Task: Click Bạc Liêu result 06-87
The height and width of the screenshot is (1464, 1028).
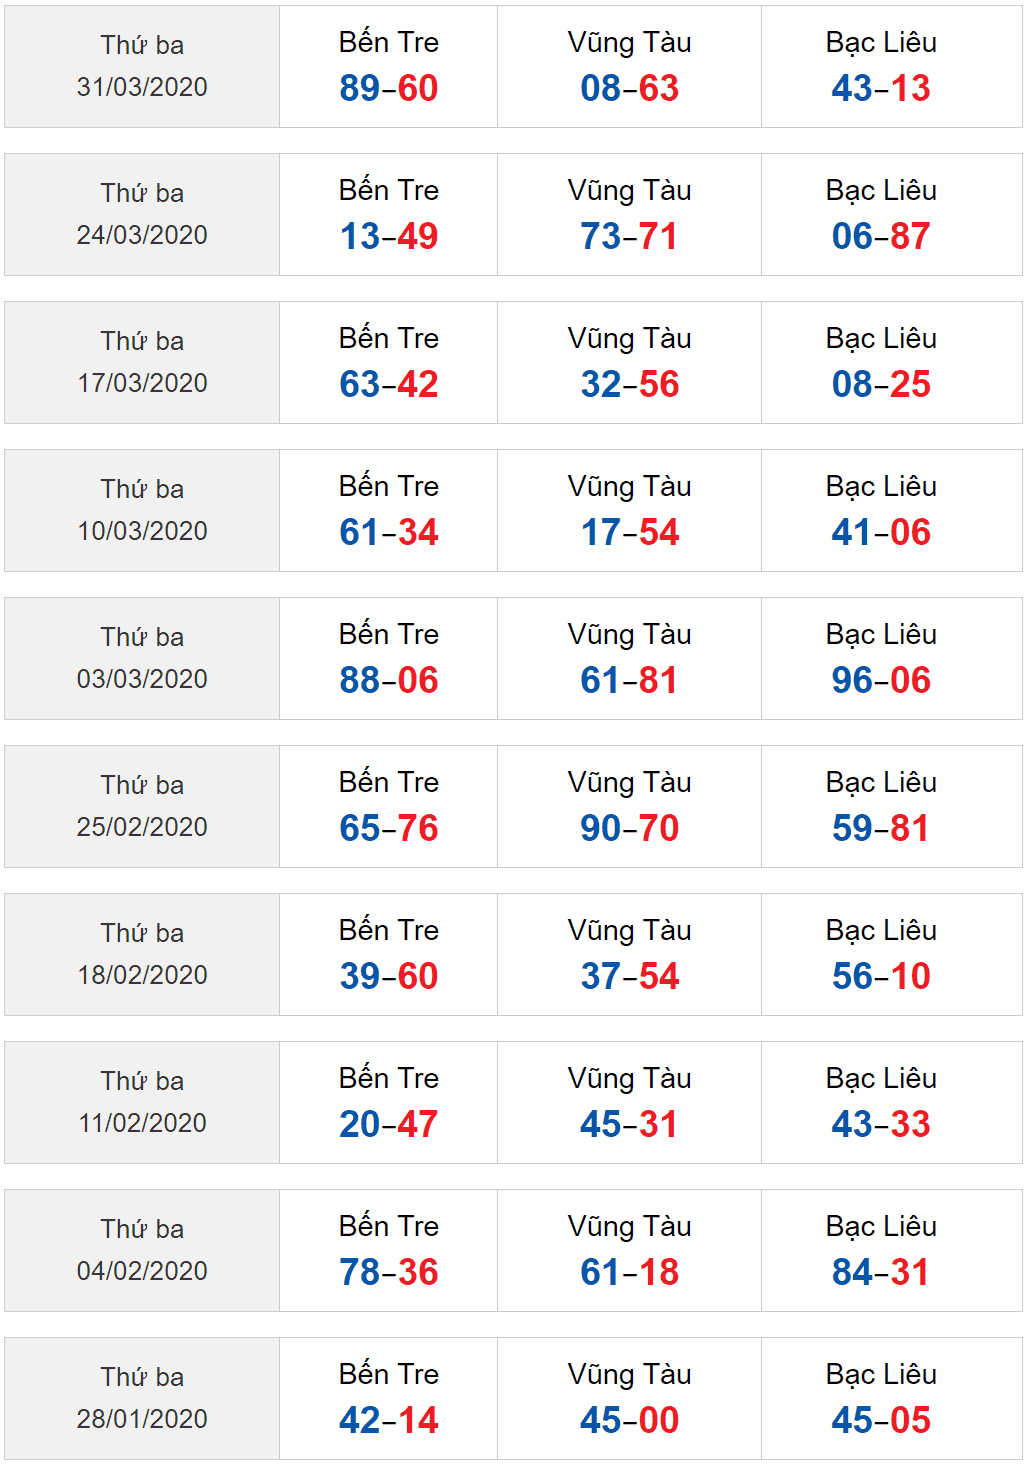Action: tap(881, 236)
